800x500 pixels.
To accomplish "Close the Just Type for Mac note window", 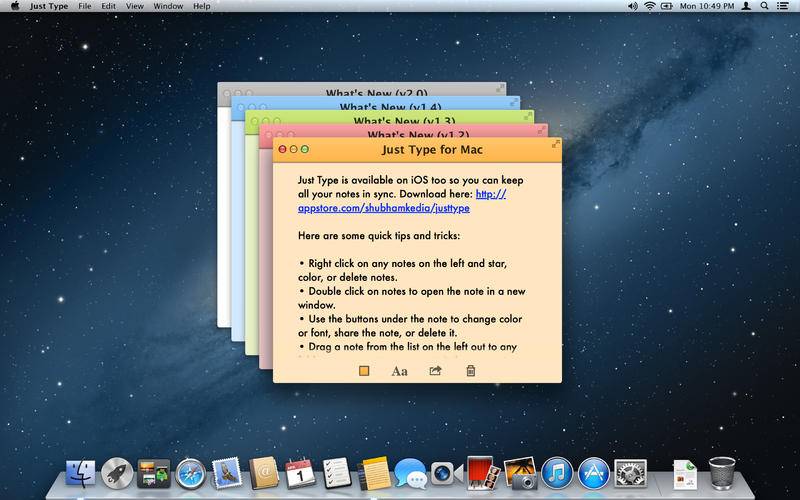I will pos(282,149).
